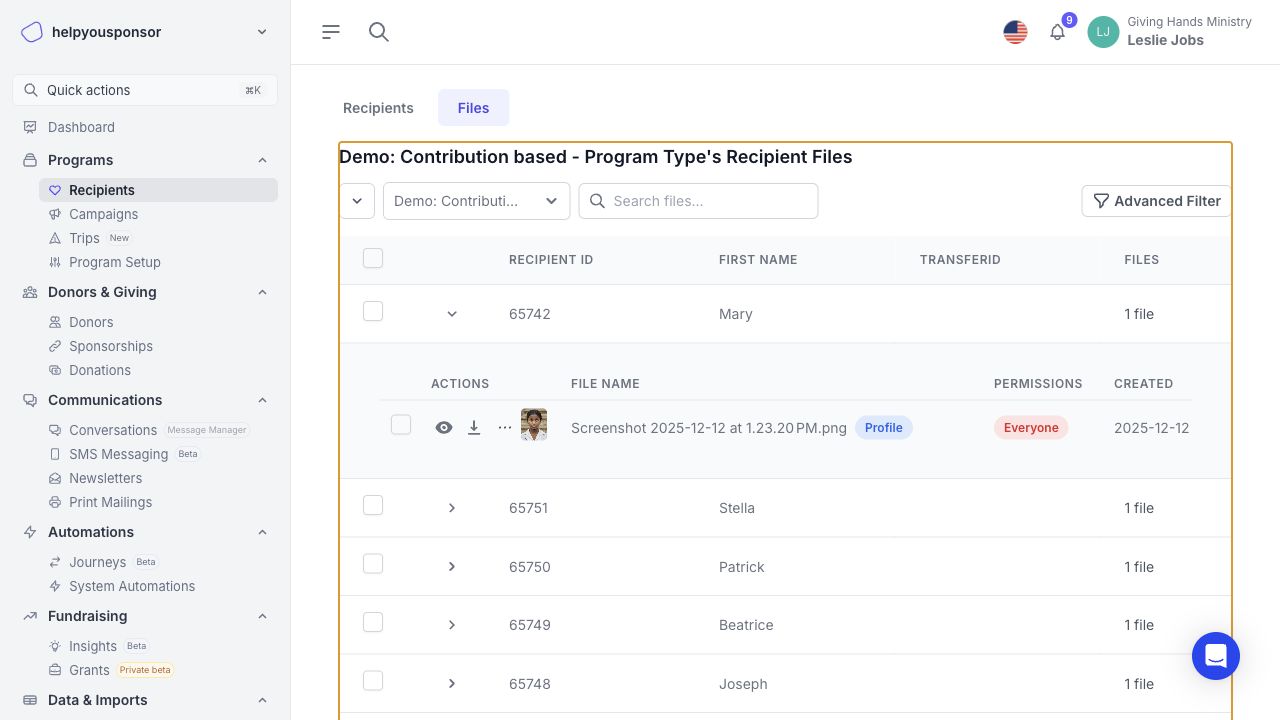The height and width of the screenshot is (720, 1280).
Task: Click the Campaigns megaphone icon
Action: pyautogui.click(x=55, y=214)
